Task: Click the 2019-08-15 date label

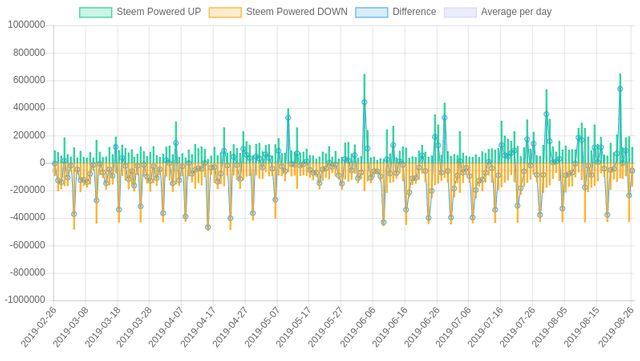Action: [580, 327]
